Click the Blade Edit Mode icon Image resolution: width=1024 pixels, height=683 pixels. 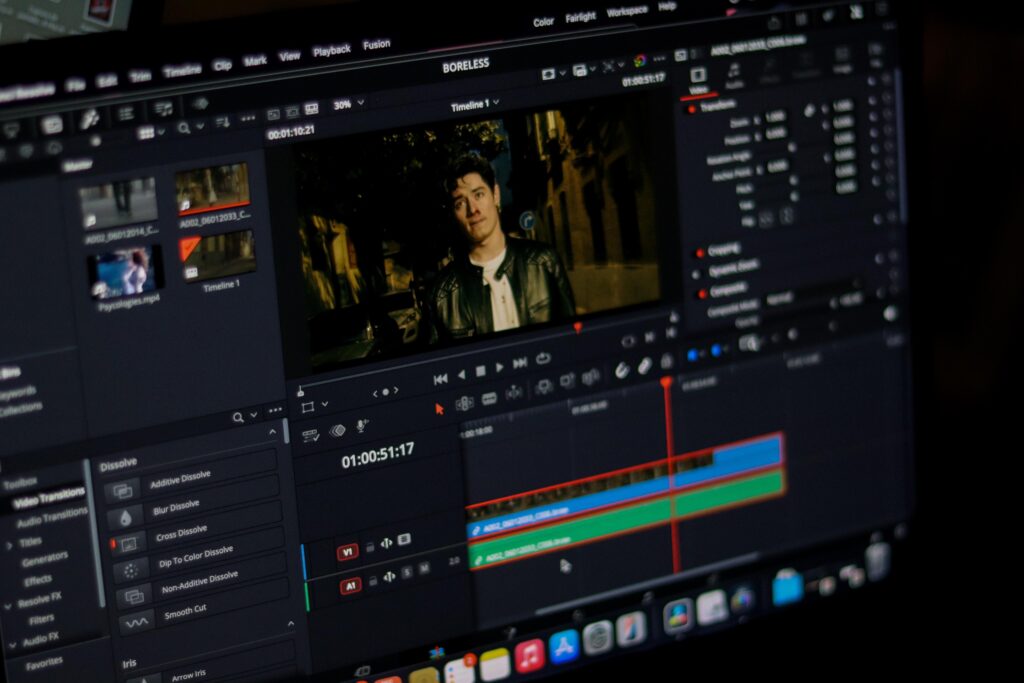point(489,399)
